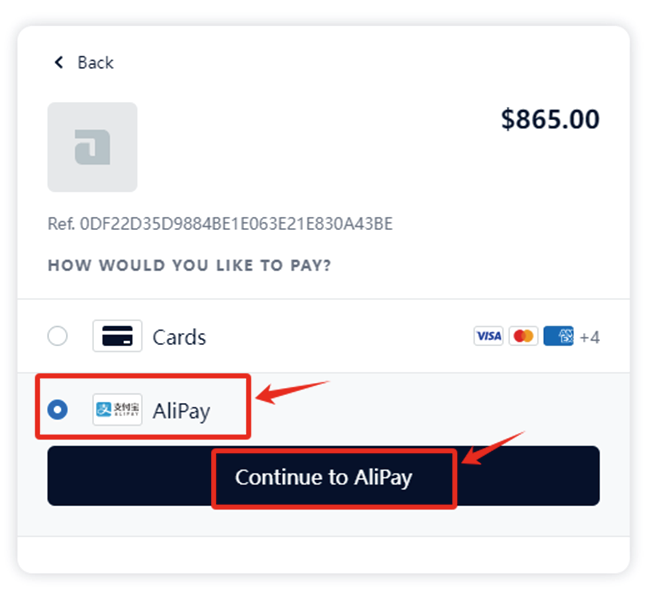Click the Mastercard logo
The image size is (648, 592).
(523, 336)
